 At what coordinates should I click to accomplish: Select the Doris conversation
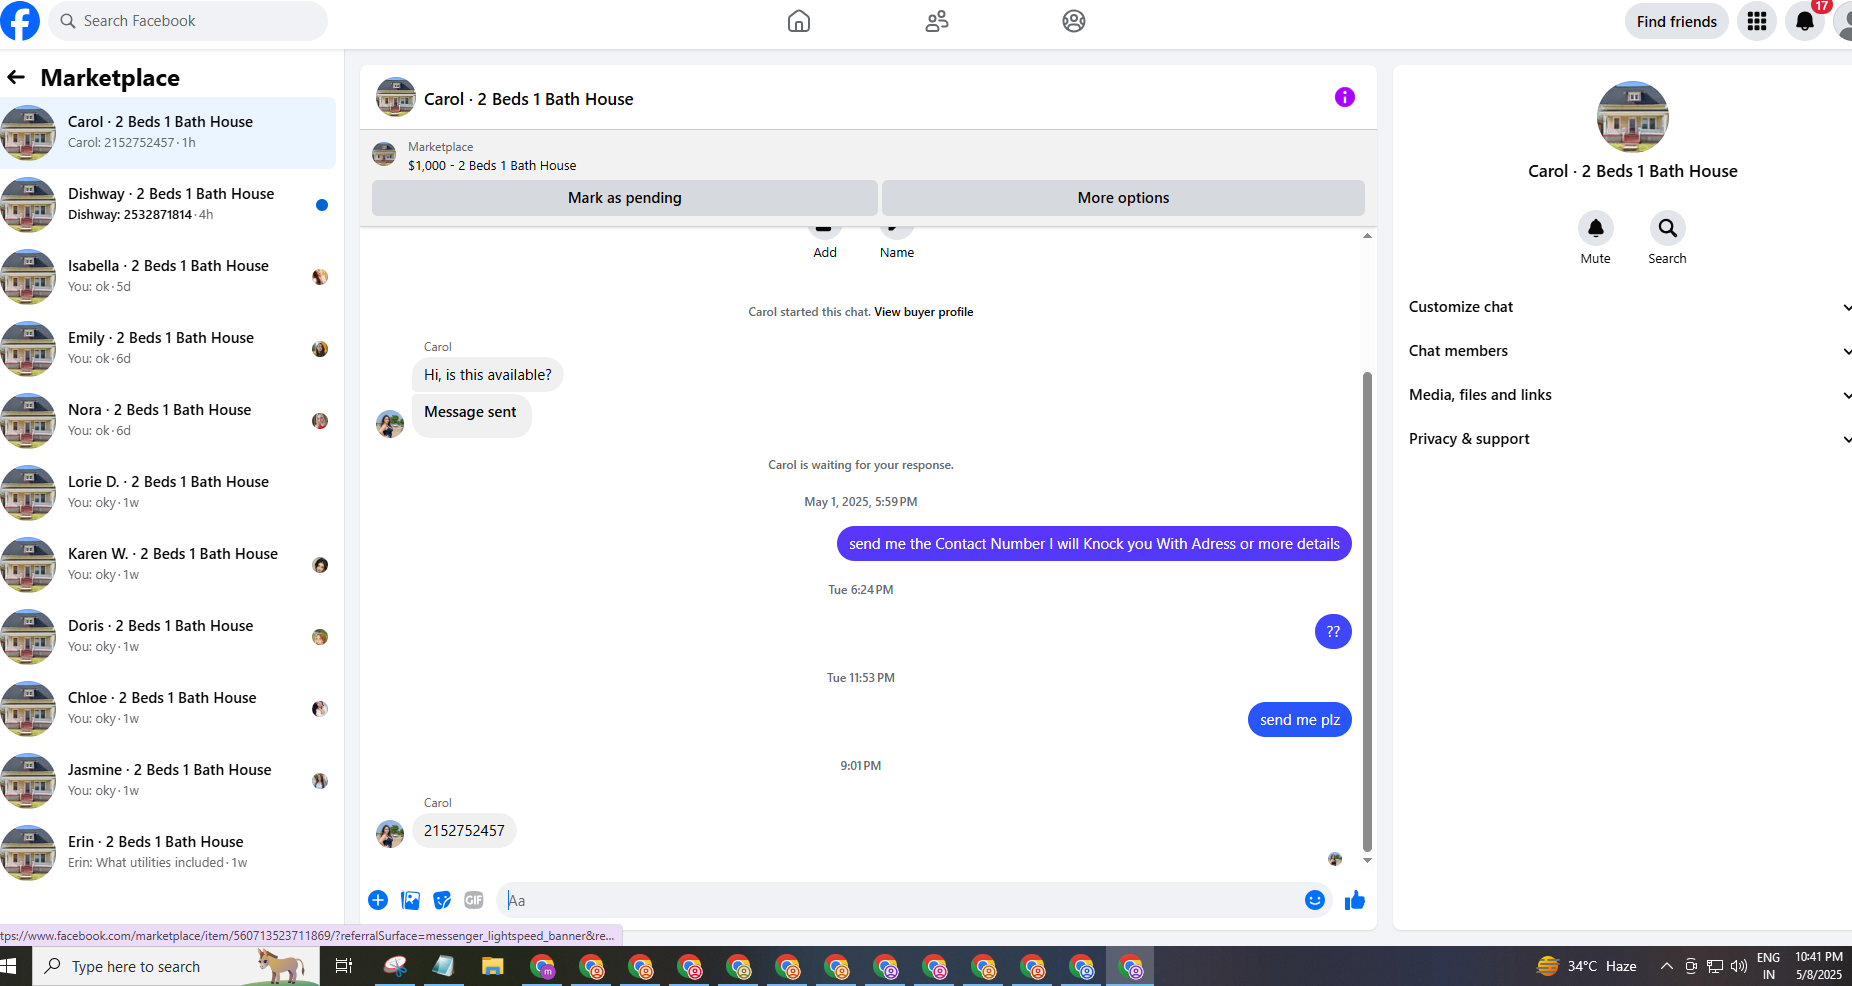pyautogui.click(x=168, y=637)
